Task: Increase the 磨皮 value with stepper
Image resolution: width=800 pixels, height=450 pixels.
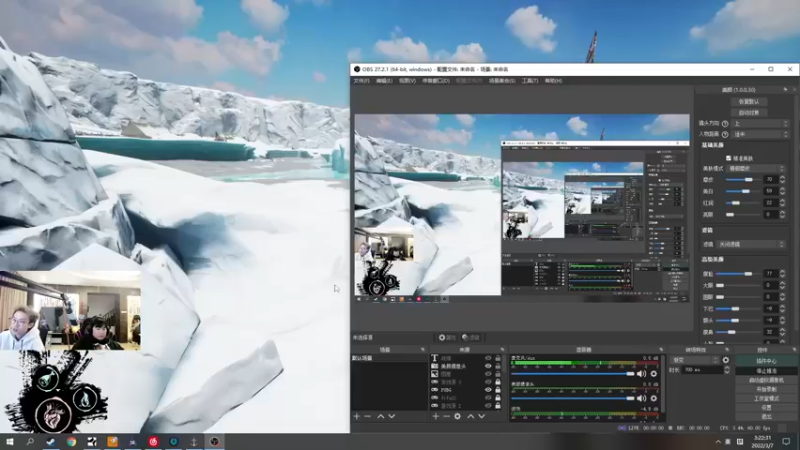Action: point(783,177)
